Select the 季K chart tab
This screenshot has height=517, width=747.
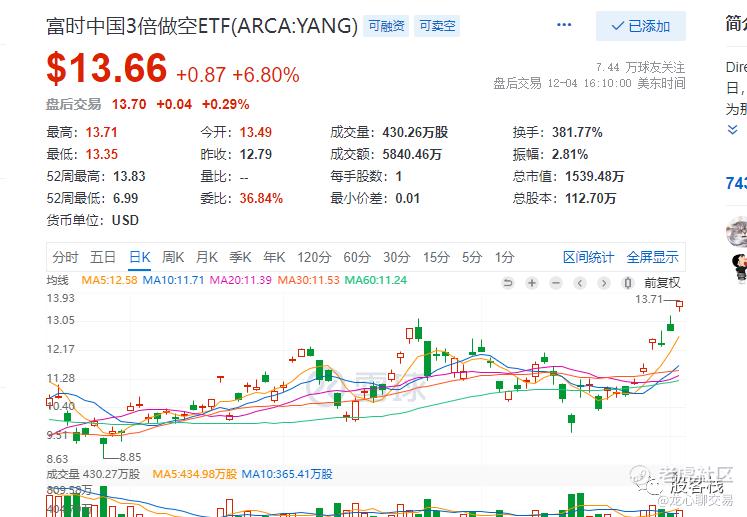pyautogui.click(x=240, y=257)
